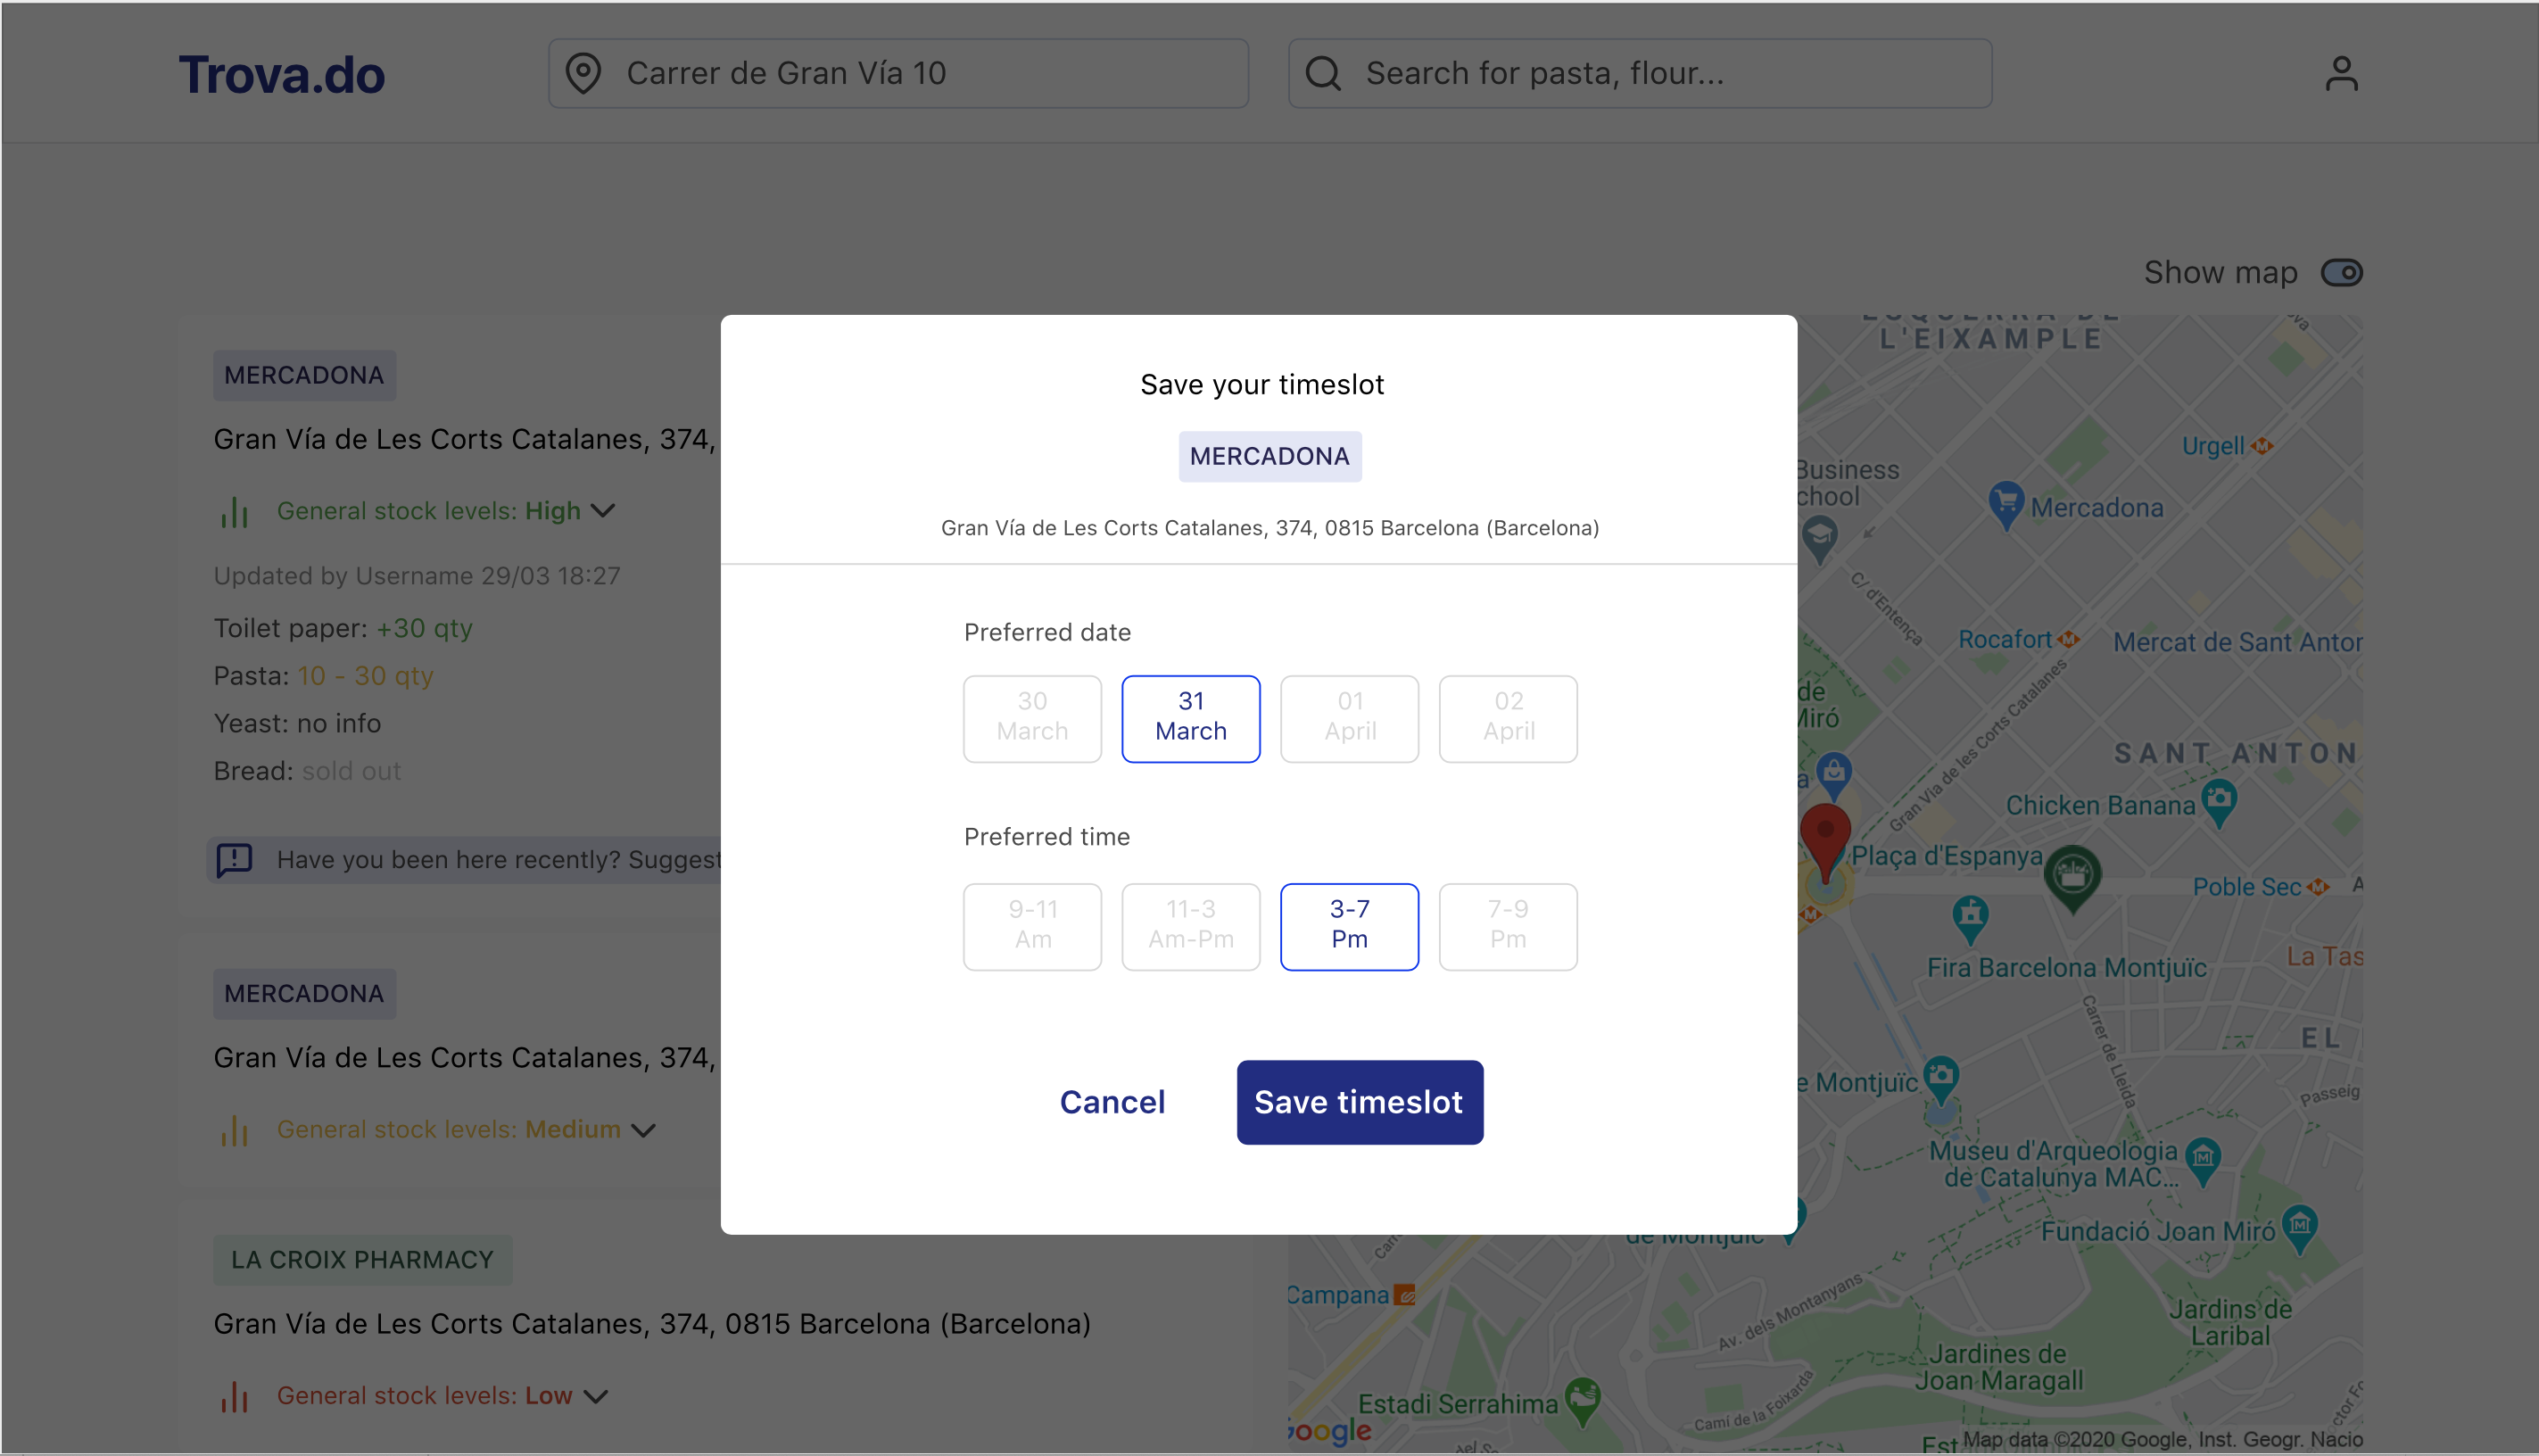
Task: Click the La Croix Pharmacy address line
Action: coord(652,1323)
